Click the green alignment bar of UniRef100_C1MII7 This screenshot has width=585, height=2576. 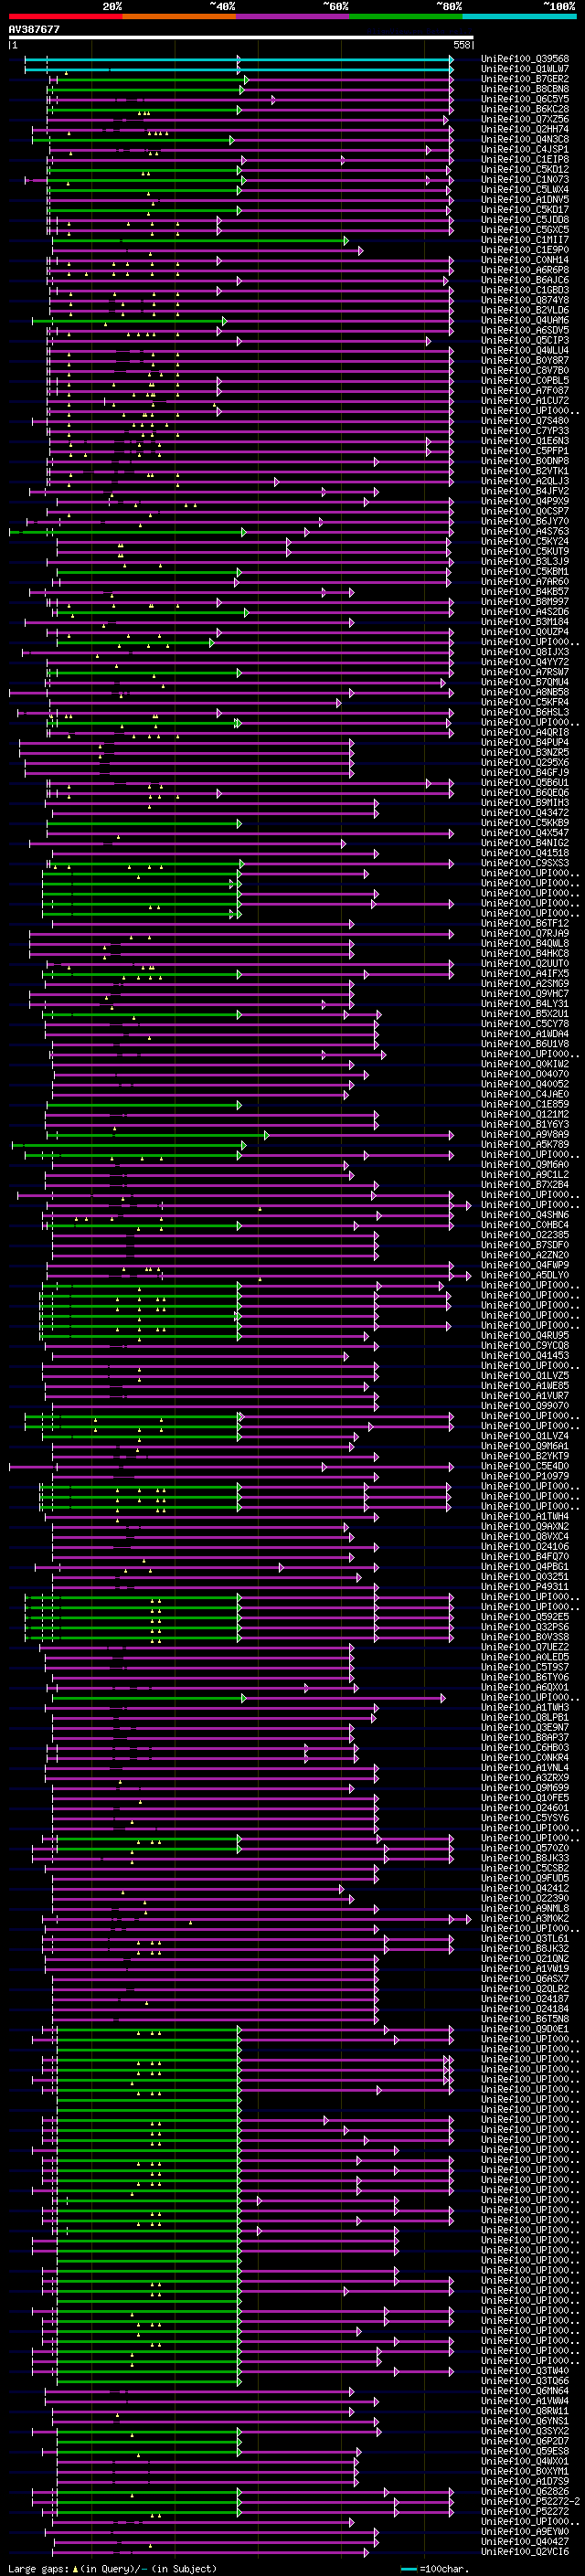click(200, 240)
